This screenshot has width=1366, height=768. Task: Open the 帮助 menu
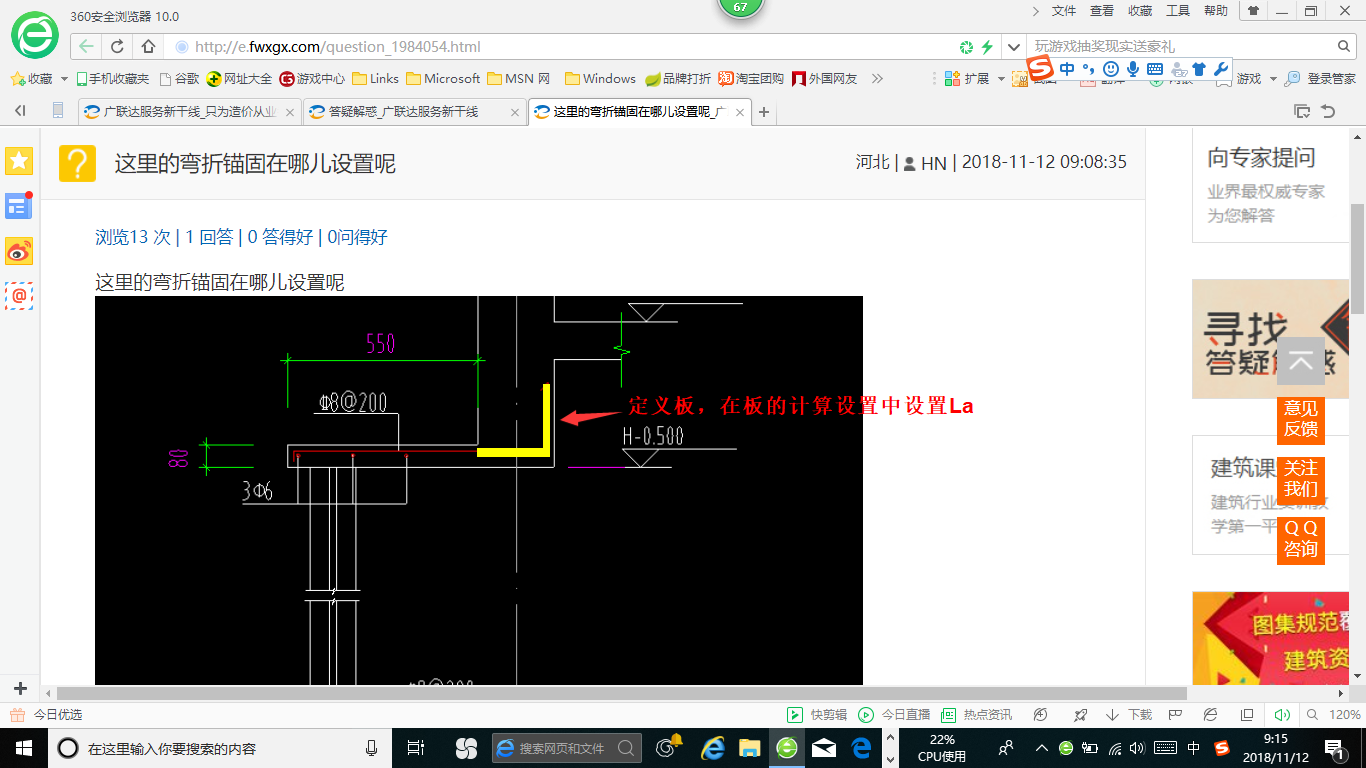tap(1216, 11)
